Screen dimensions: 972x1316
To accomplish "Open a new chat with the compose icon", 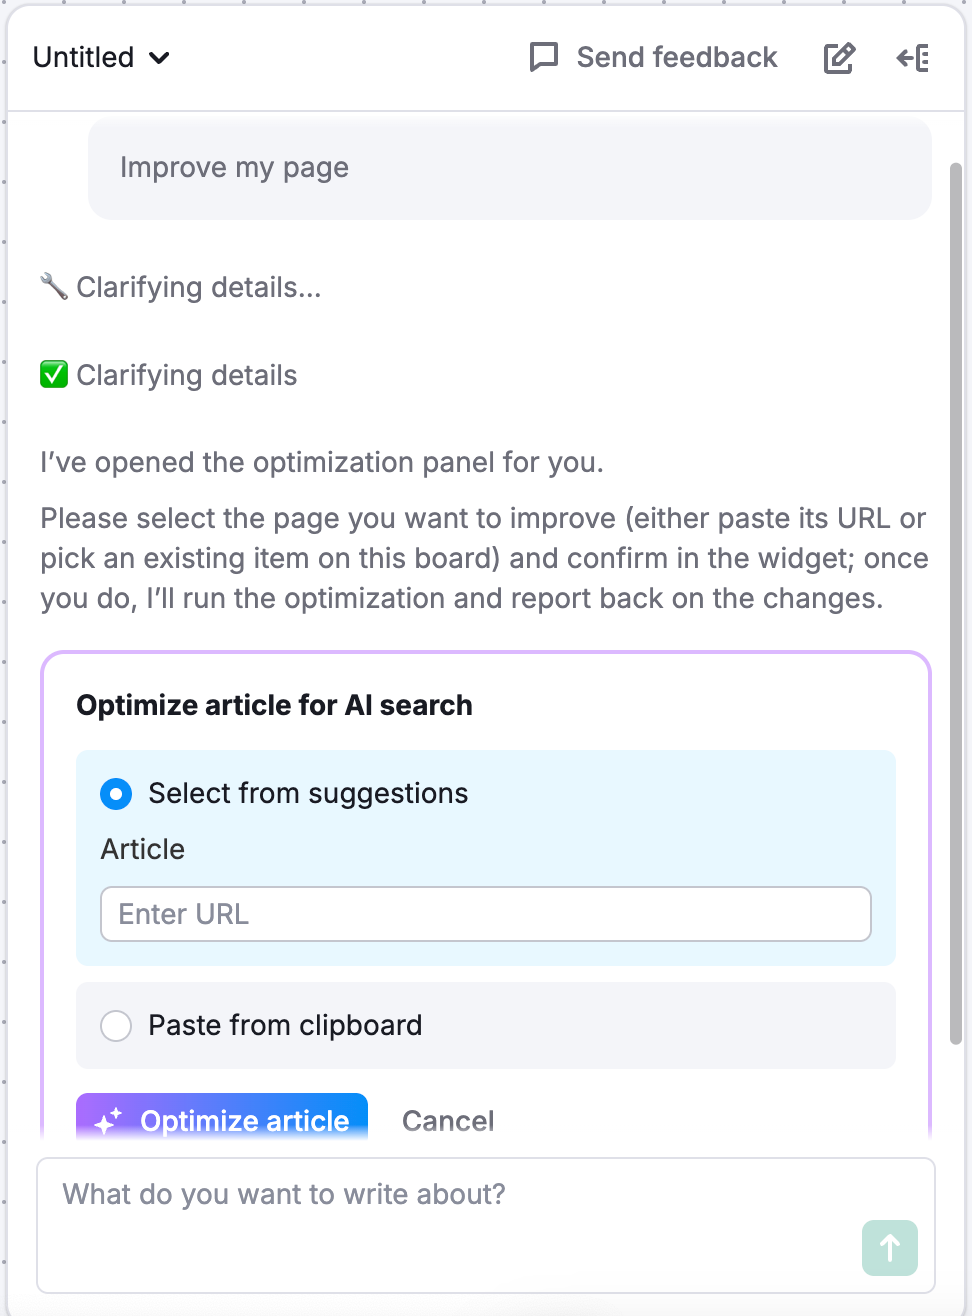I will tap(838, 58).
